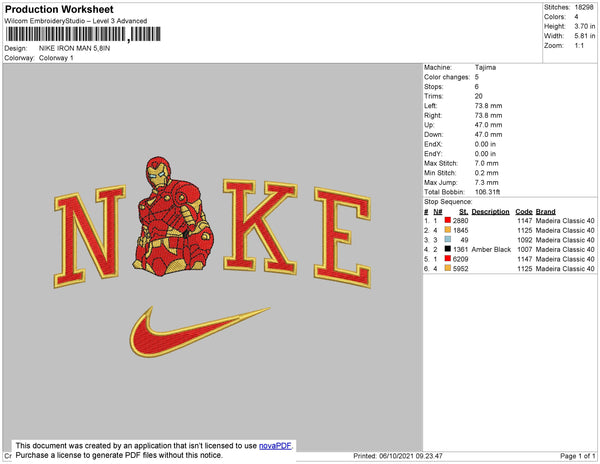Click the Colors value 4
The image size is (600, 464).
(x=576, y=17)
